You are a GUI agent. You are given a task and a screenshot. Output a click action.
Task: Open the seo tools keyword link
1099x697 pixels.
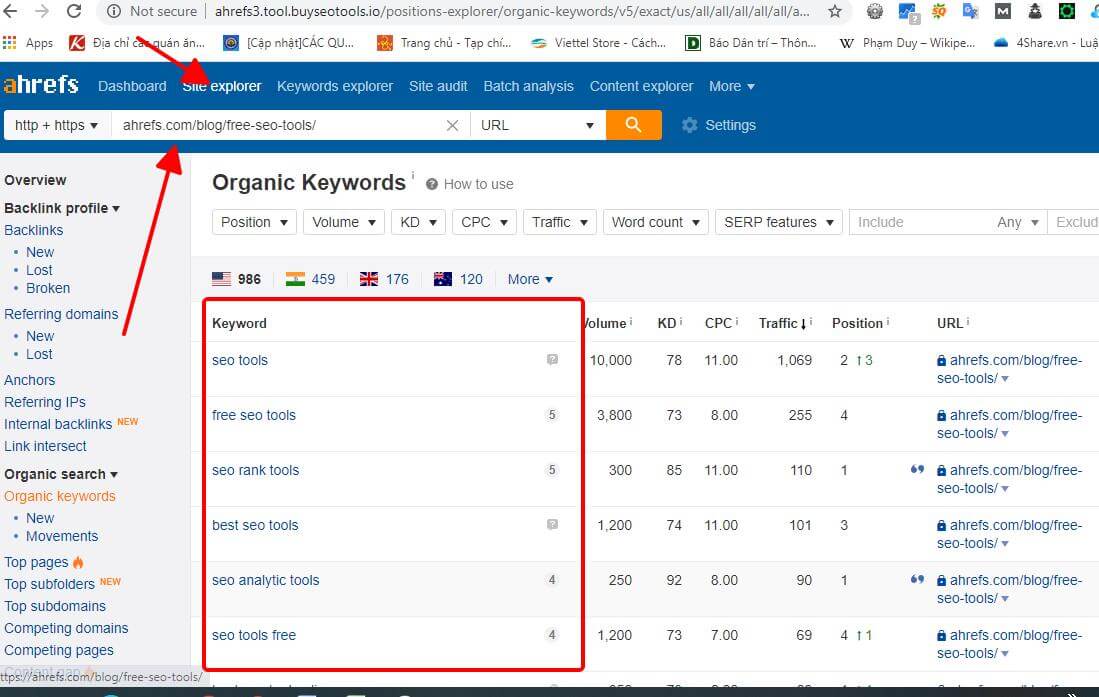click(240, 360)
